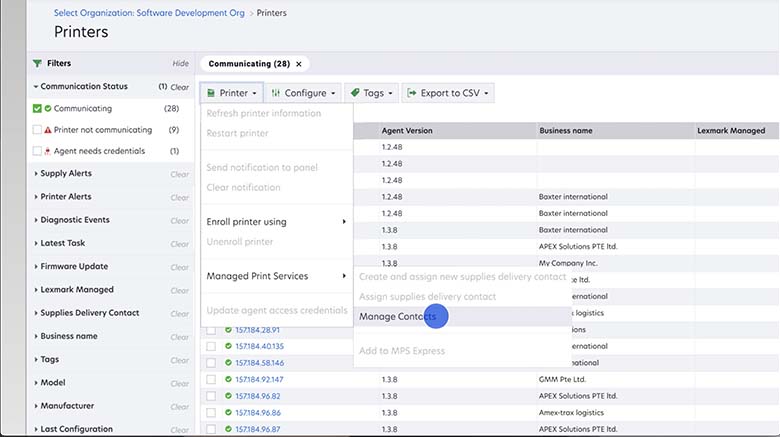The image size is (780, 437).
Task: Clear the Communication Status filter
Action: pos(180,87)
